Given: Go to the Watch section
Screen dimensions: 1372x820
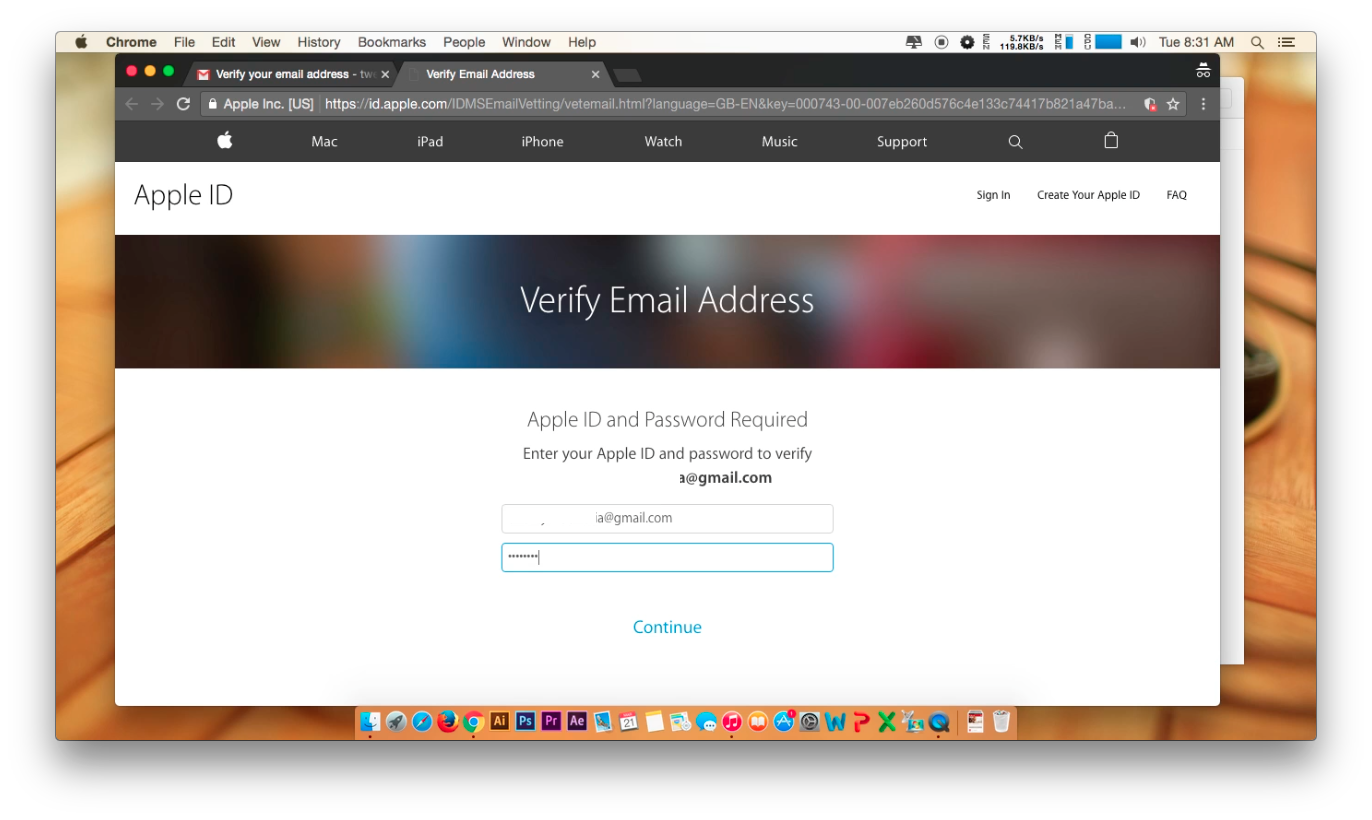Looking at the screenshot, I should 663,142.
